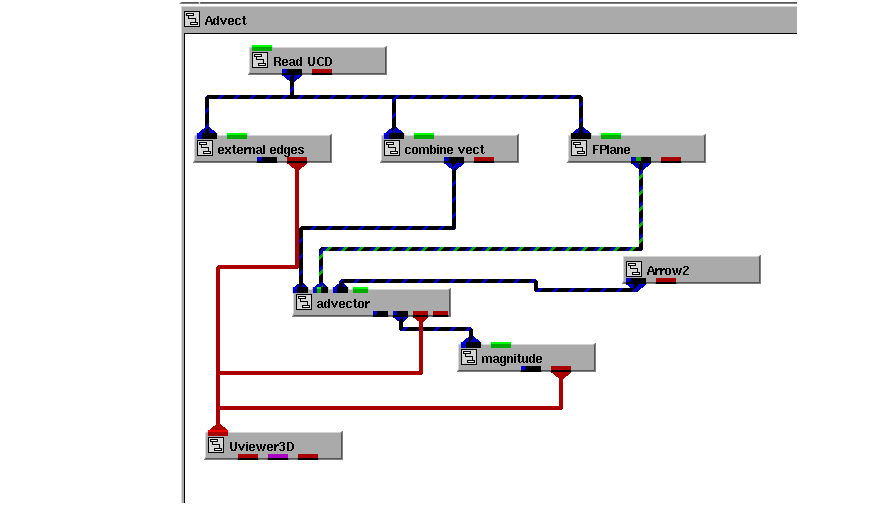Screen dimensions: 893x509
Task: Click red output port on external edges
Action: [x=297, y=160]
